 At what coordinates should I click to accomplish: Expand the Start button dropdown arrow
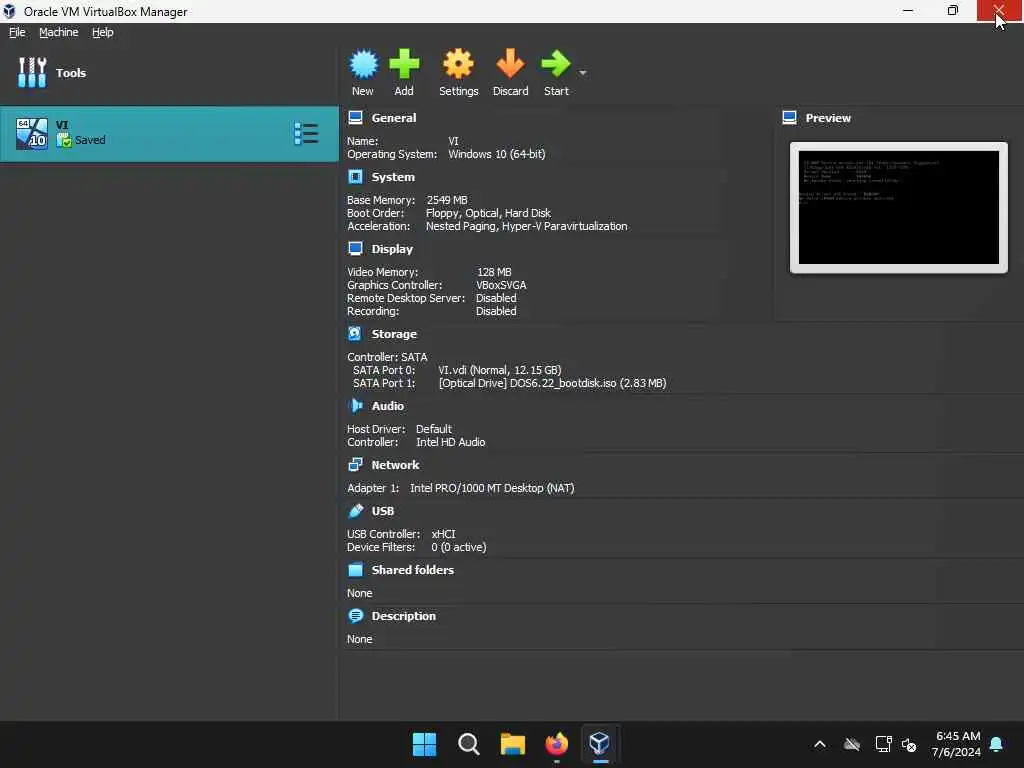583,72
